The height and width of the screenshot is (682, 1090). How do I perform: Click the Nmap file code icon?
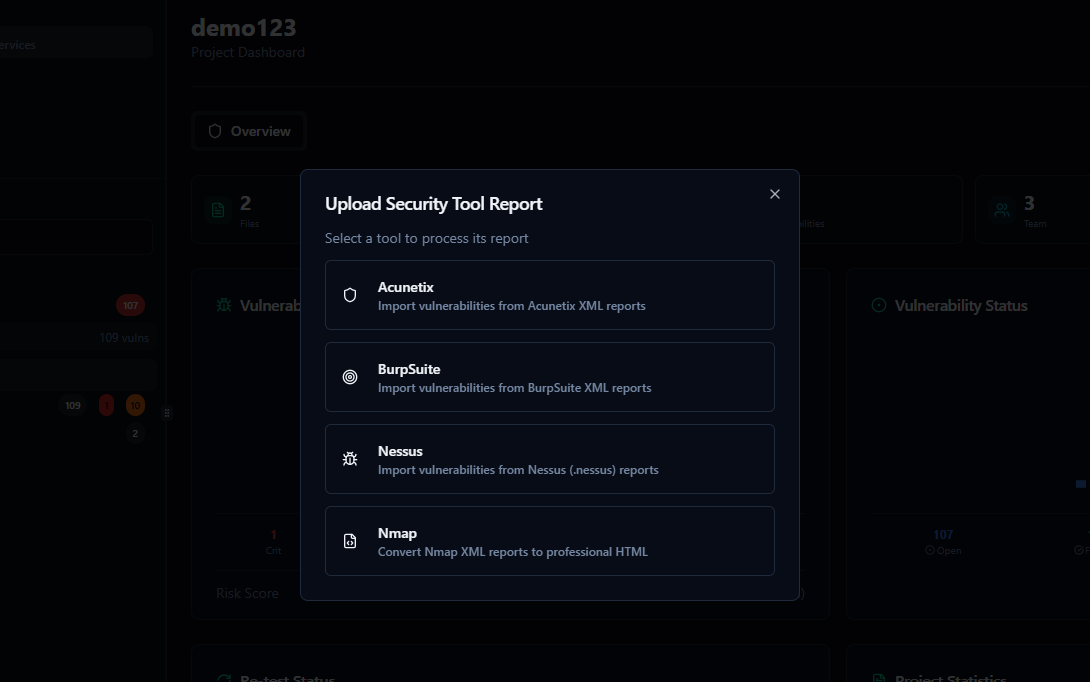350,541
